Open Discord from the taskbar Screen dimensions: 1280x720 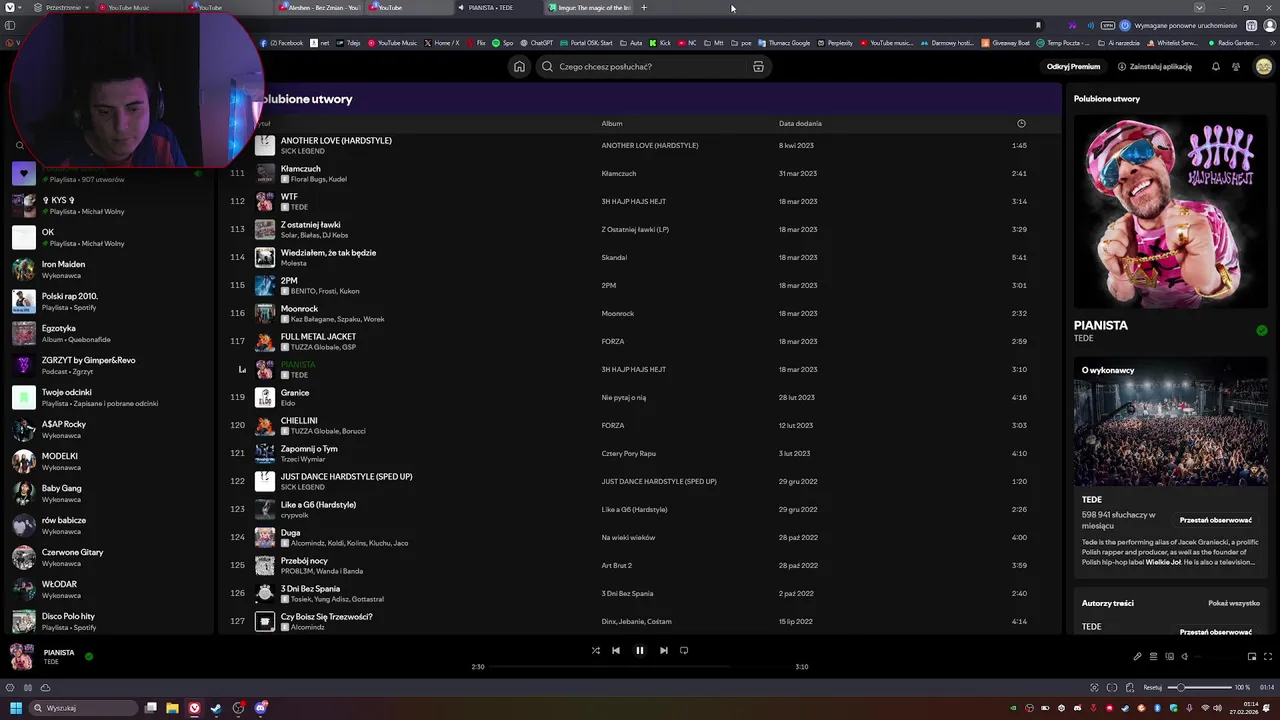tap(260, 708)
